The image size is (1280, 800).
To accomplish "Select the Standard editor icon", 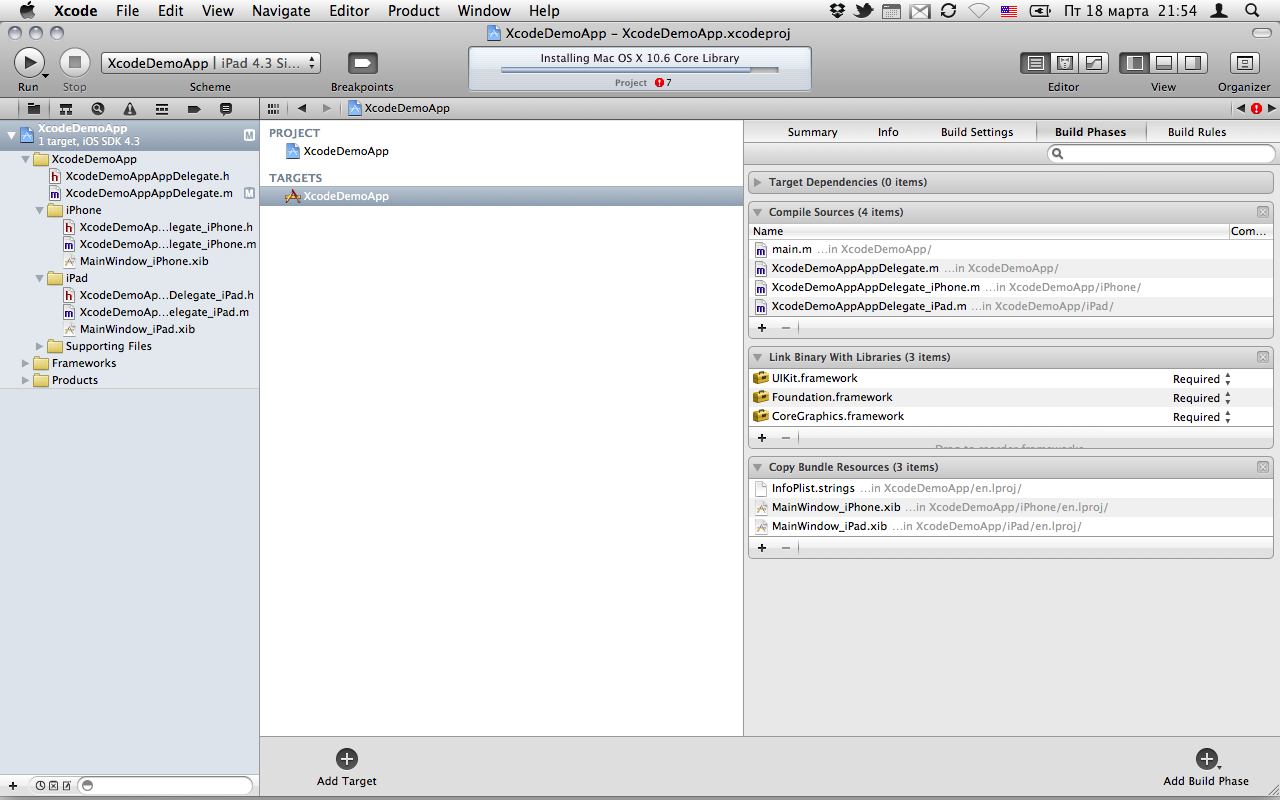I will point(1035,63).
